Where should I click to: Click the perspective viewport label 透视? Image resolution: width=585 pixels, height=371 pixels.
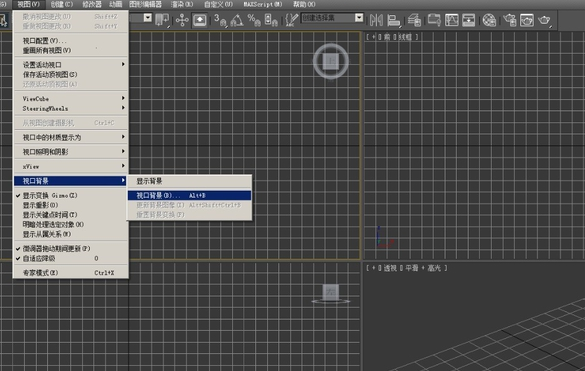(x=390, y=268)
